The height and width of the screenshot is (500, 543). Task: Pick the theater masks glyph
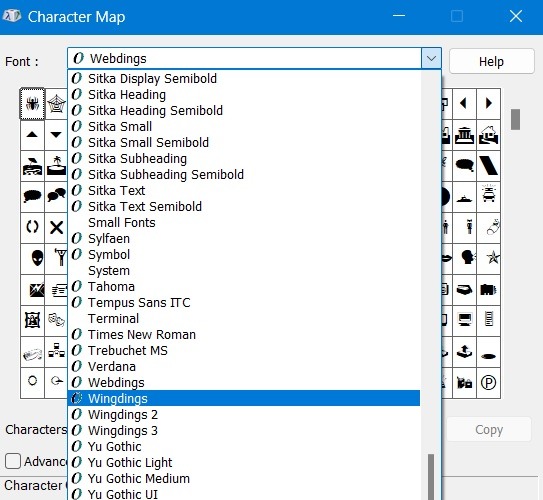[x=56, y=320]
